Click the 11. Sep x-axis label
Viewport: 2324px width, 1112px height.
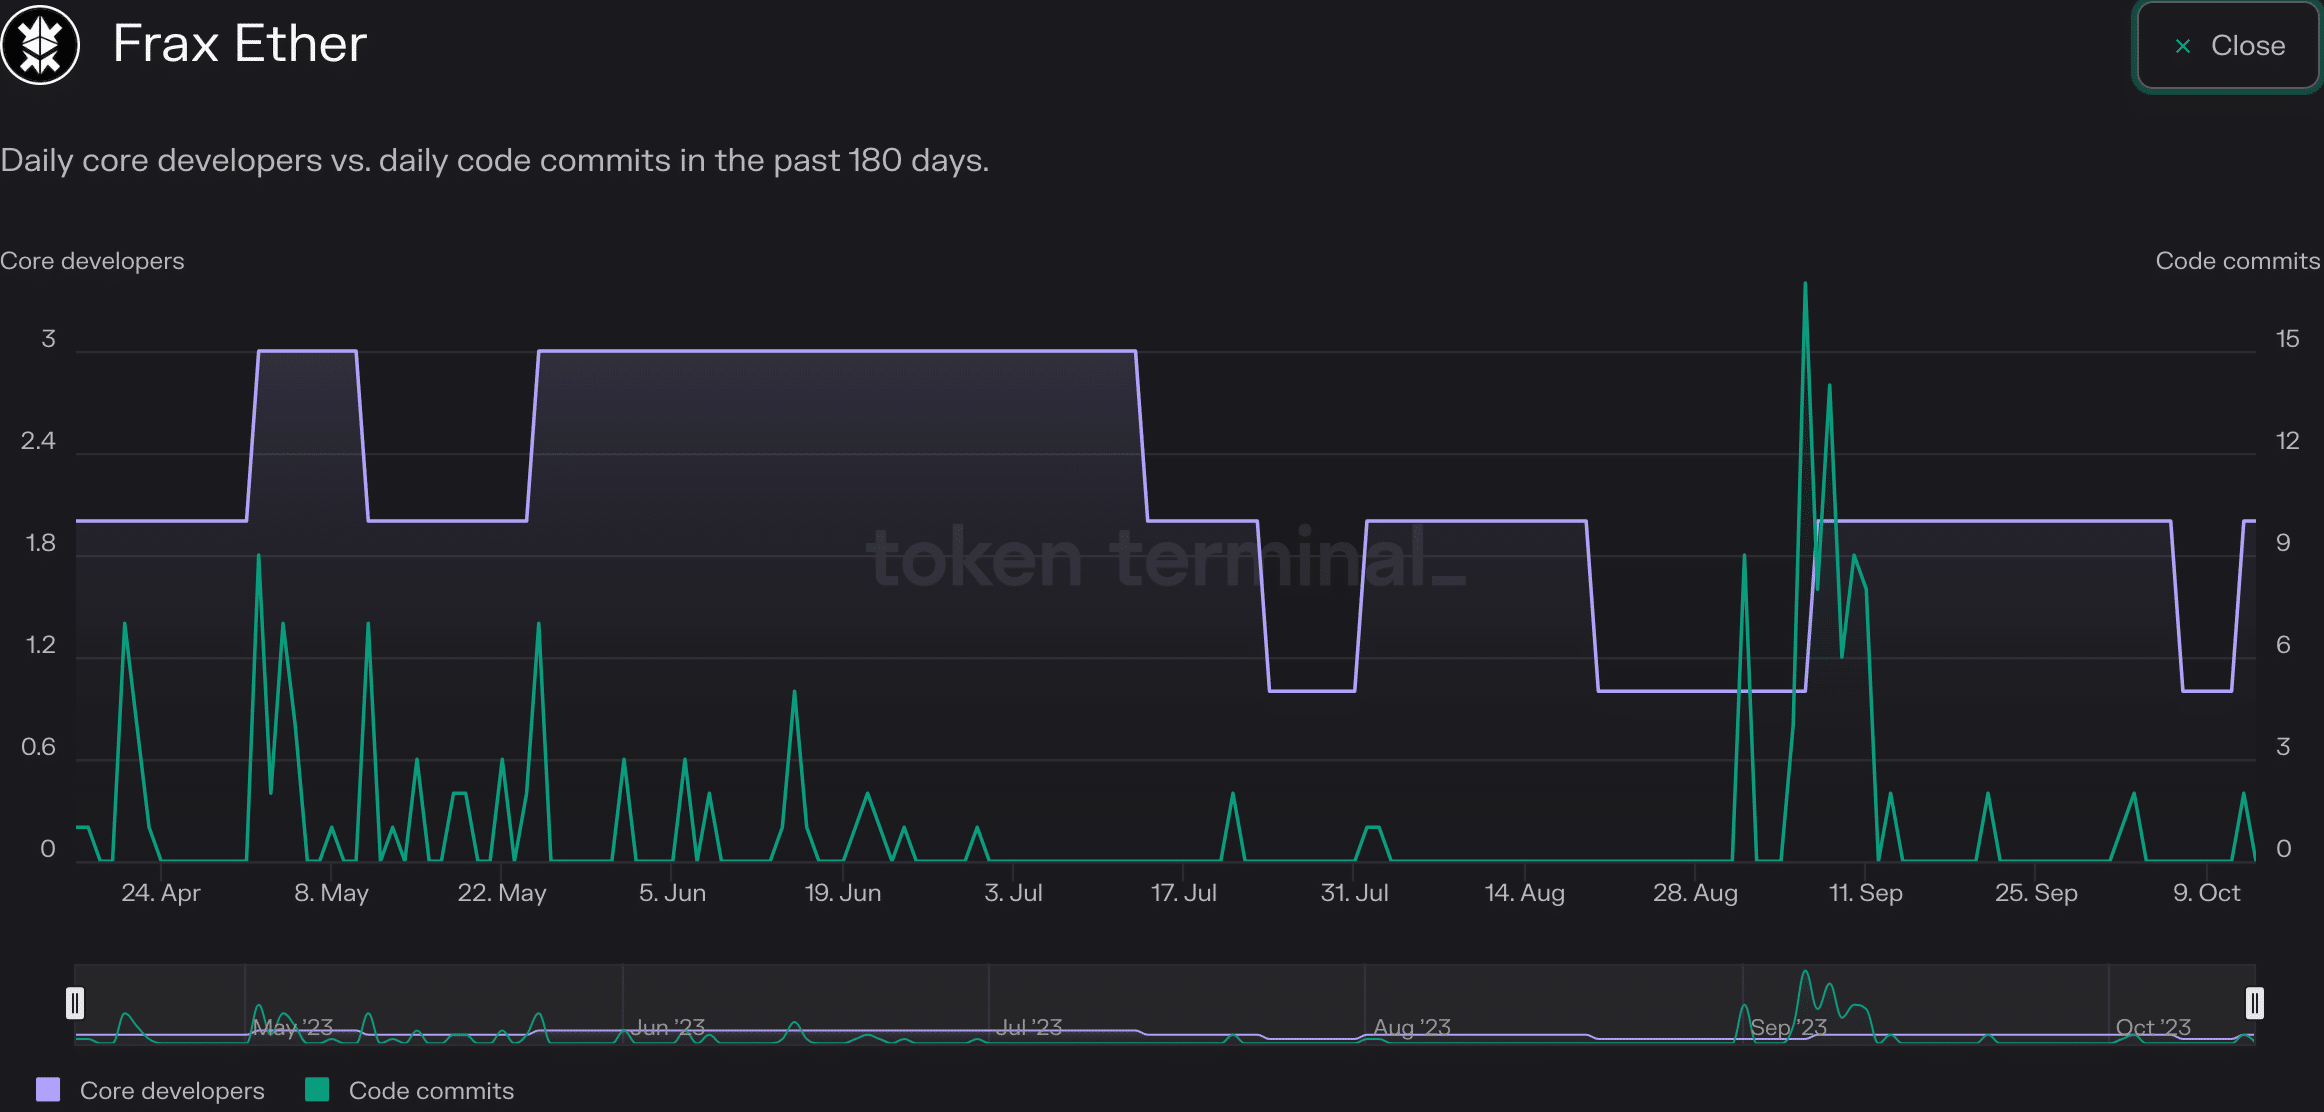pyautogui.click(x=1865, y=893)
